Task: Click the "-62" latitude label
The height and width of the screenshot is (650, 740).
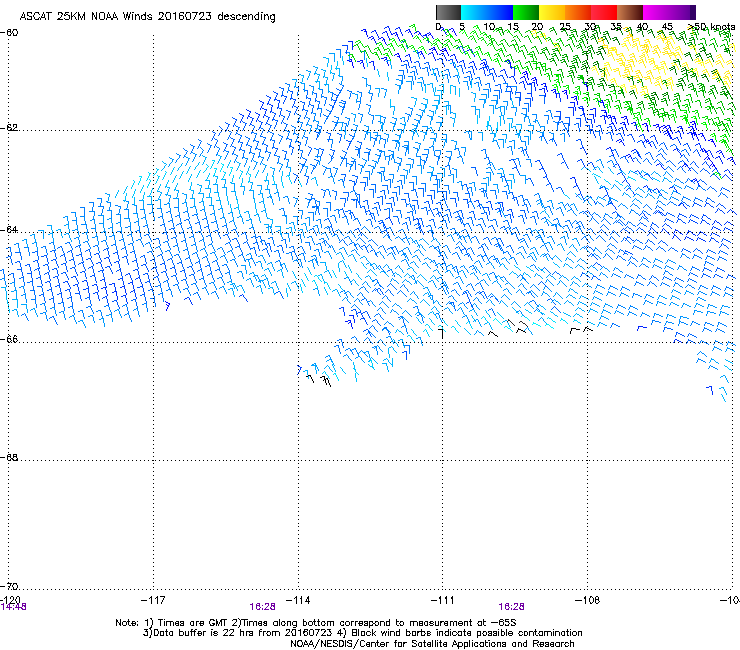Action: click(x=9, y=127)
